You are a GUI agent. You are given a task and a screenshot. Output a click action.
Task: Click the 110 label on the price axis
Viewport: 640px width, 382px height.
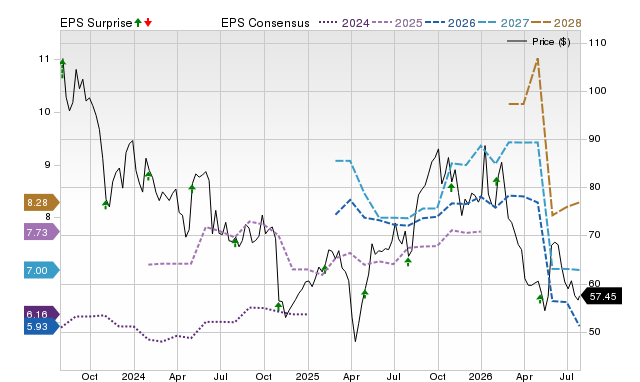597,42
